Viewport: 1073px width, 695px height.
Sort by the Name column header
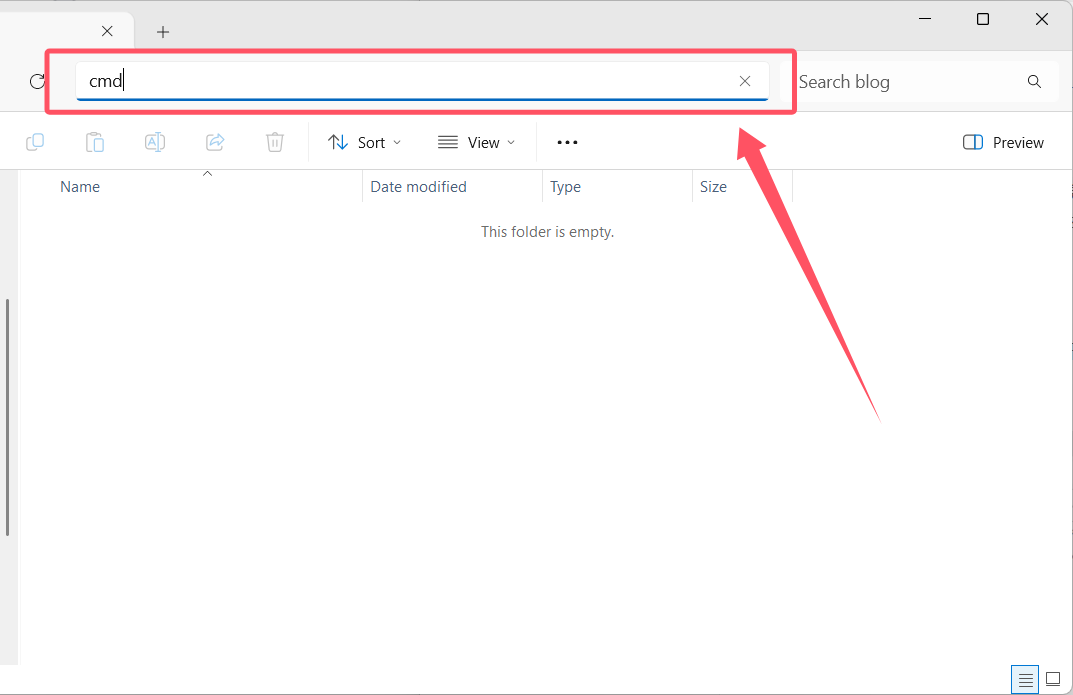[x=80, y=187]
